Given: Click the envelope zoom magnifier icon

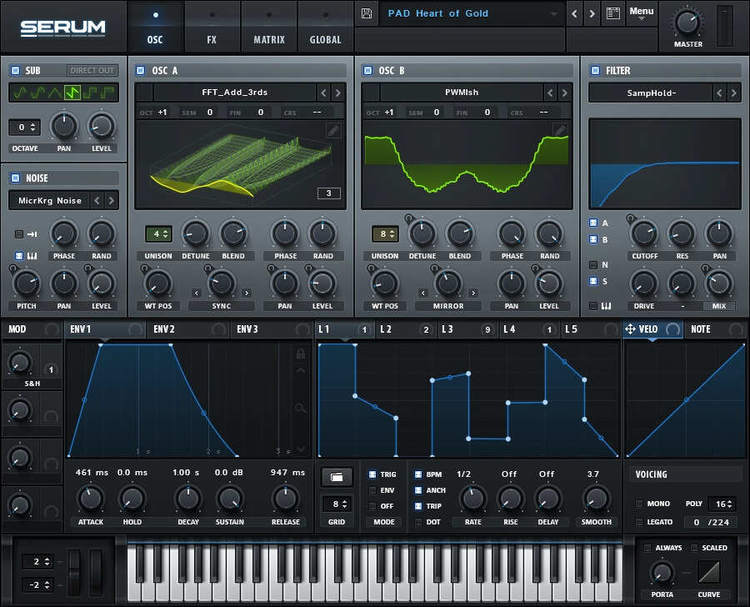Looking at the screenshot, I should (x=300, y=408).
